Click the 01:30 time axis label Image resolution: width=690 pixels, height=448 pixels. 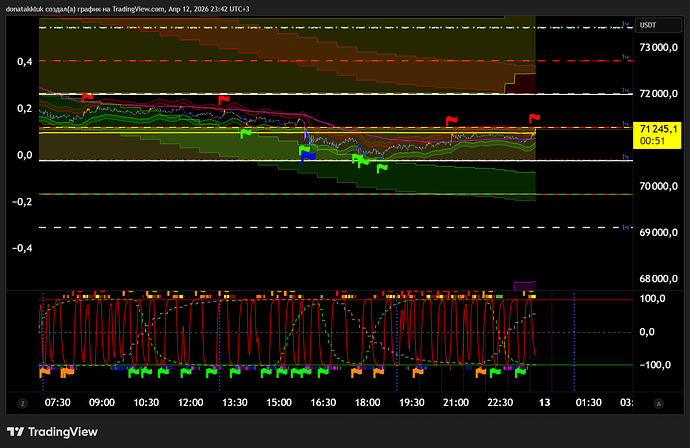[x=589, y=403]
